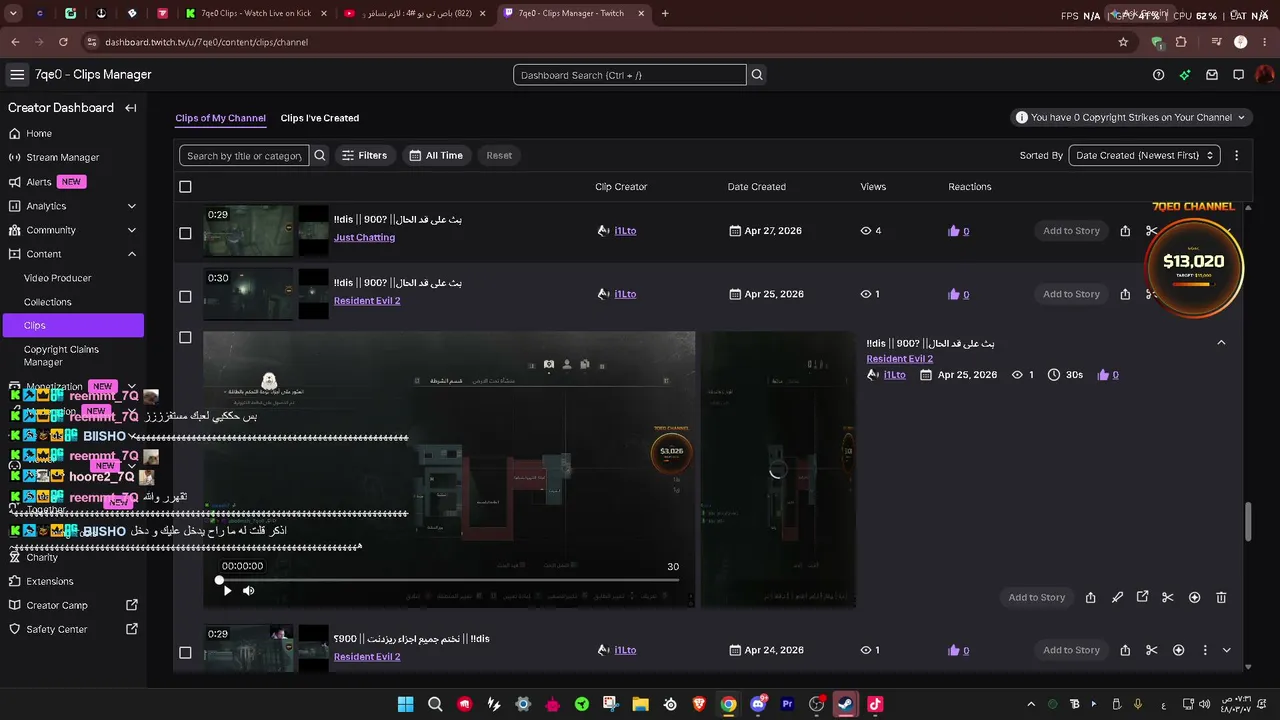Click the clips list vertical scrollbar
The height and width of the screenshot is (720, 1280).
coord(1247,522)
